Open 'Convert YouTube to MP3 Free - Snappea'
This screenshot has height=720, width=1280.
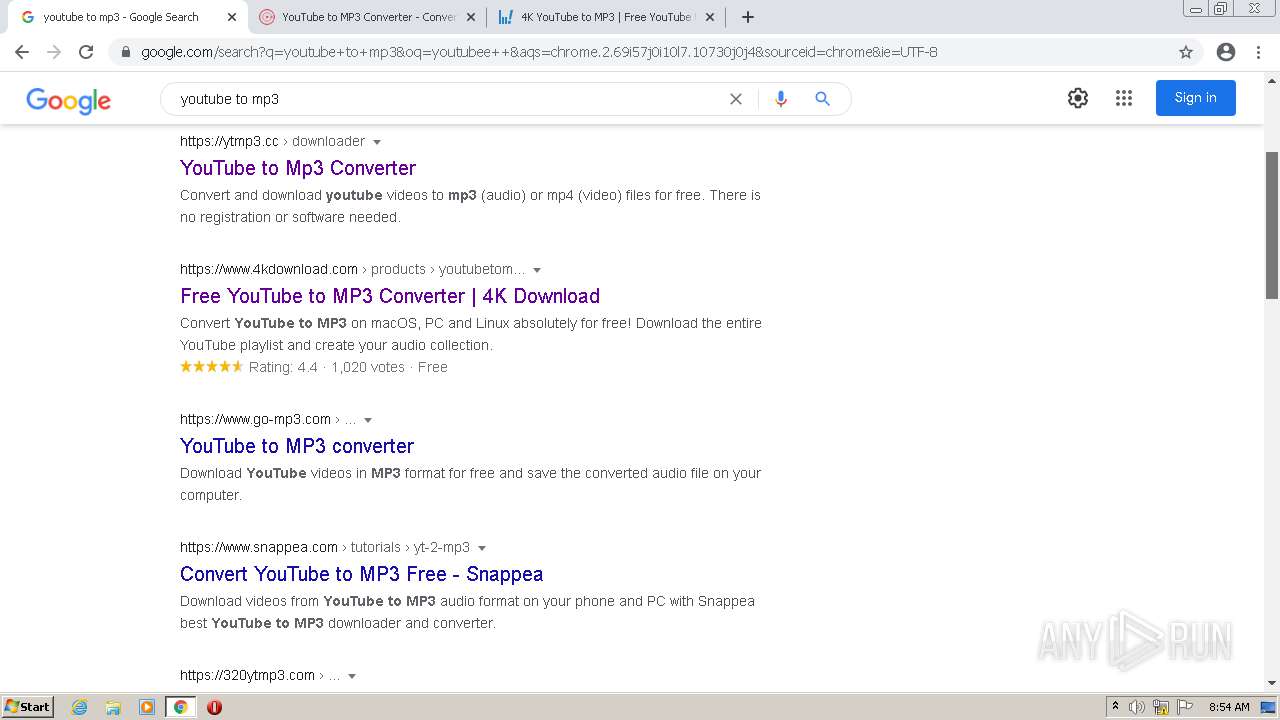pyautogui.click(x=362, y=574)
